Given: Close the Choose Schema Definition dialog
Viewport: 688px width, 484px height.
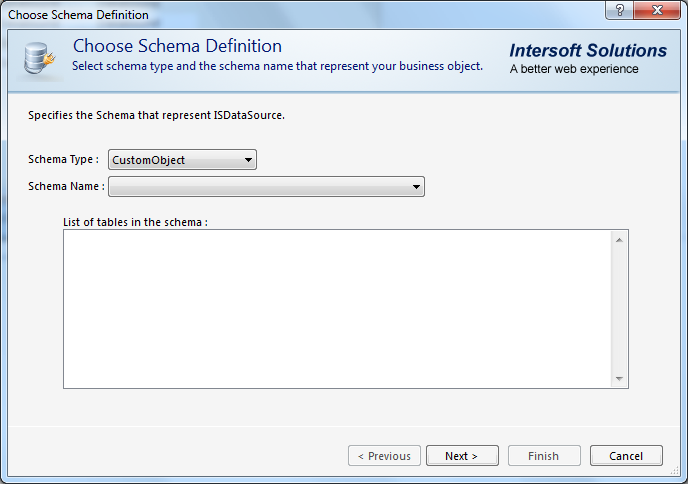Looking at the screenshot, I should (x=656, y=11).
